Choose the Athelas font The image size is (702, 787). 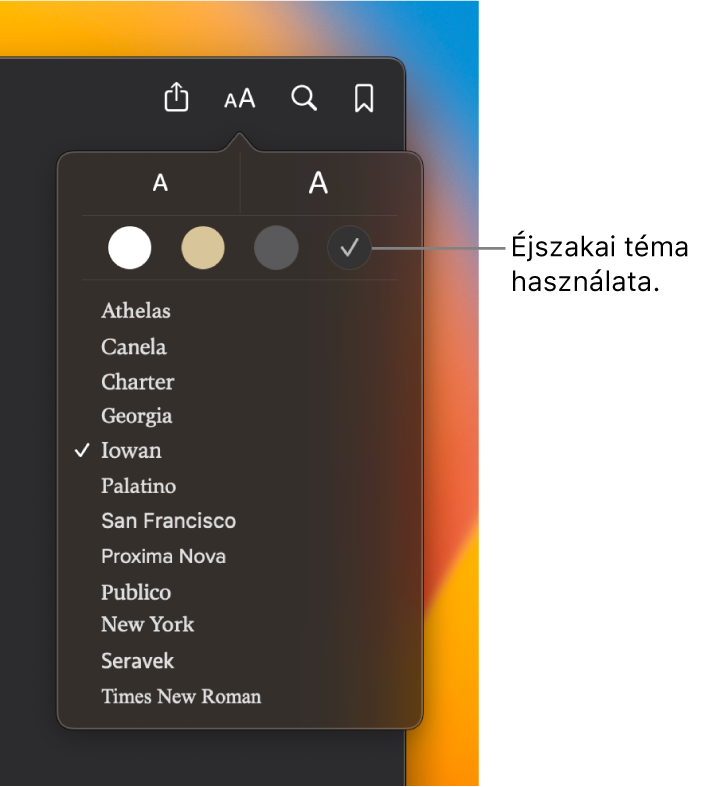(136, 311)
